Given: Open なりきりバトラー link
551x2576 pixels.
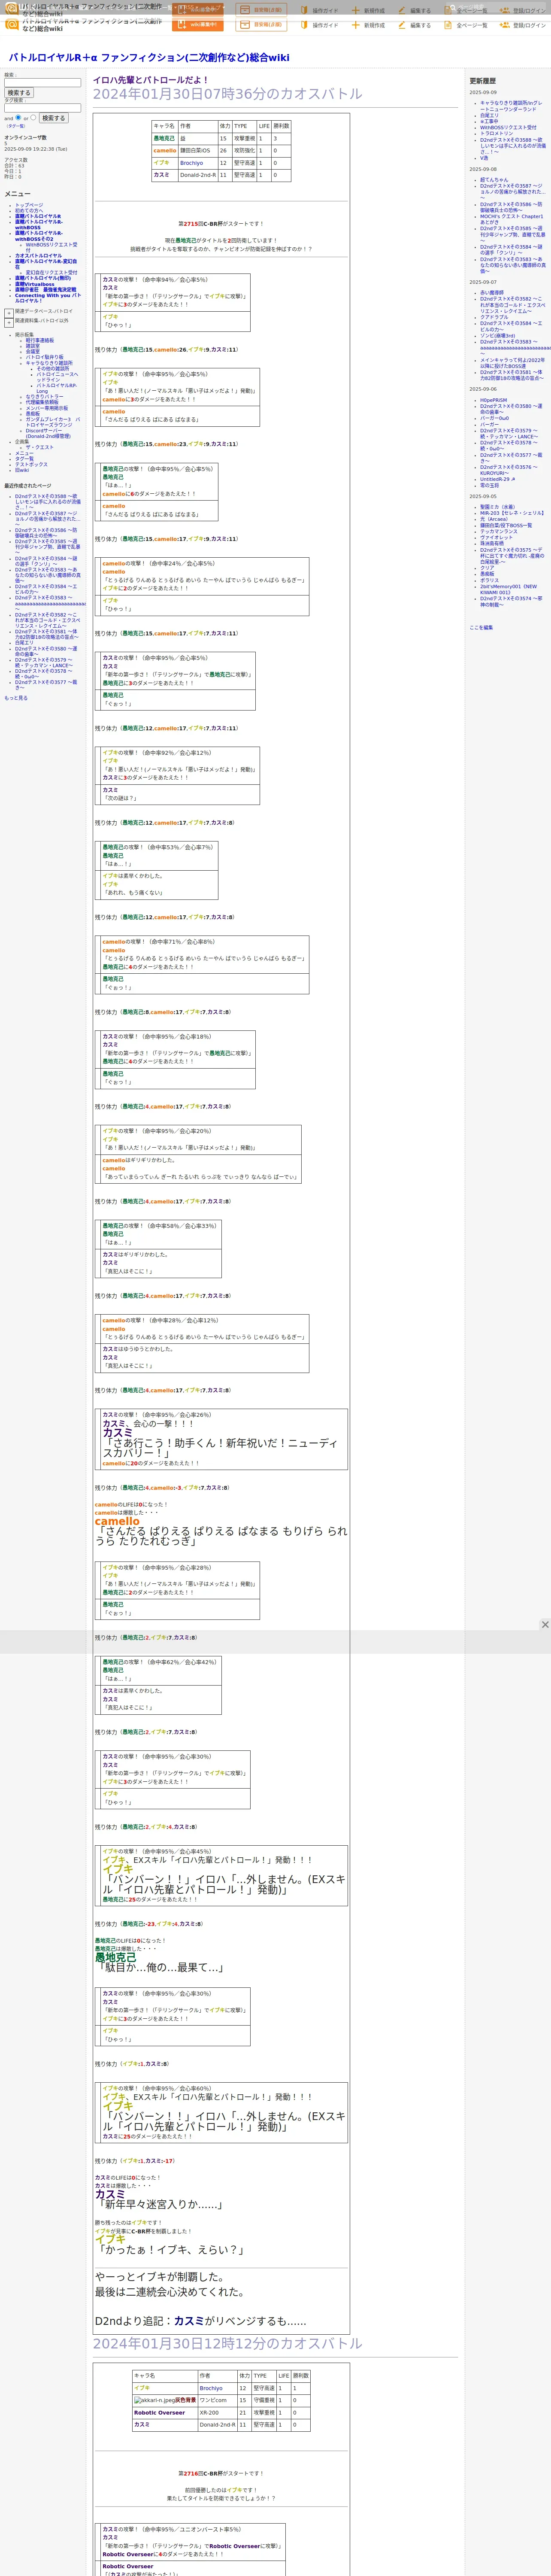Looking at the screenshot, I should coord(44,397).
